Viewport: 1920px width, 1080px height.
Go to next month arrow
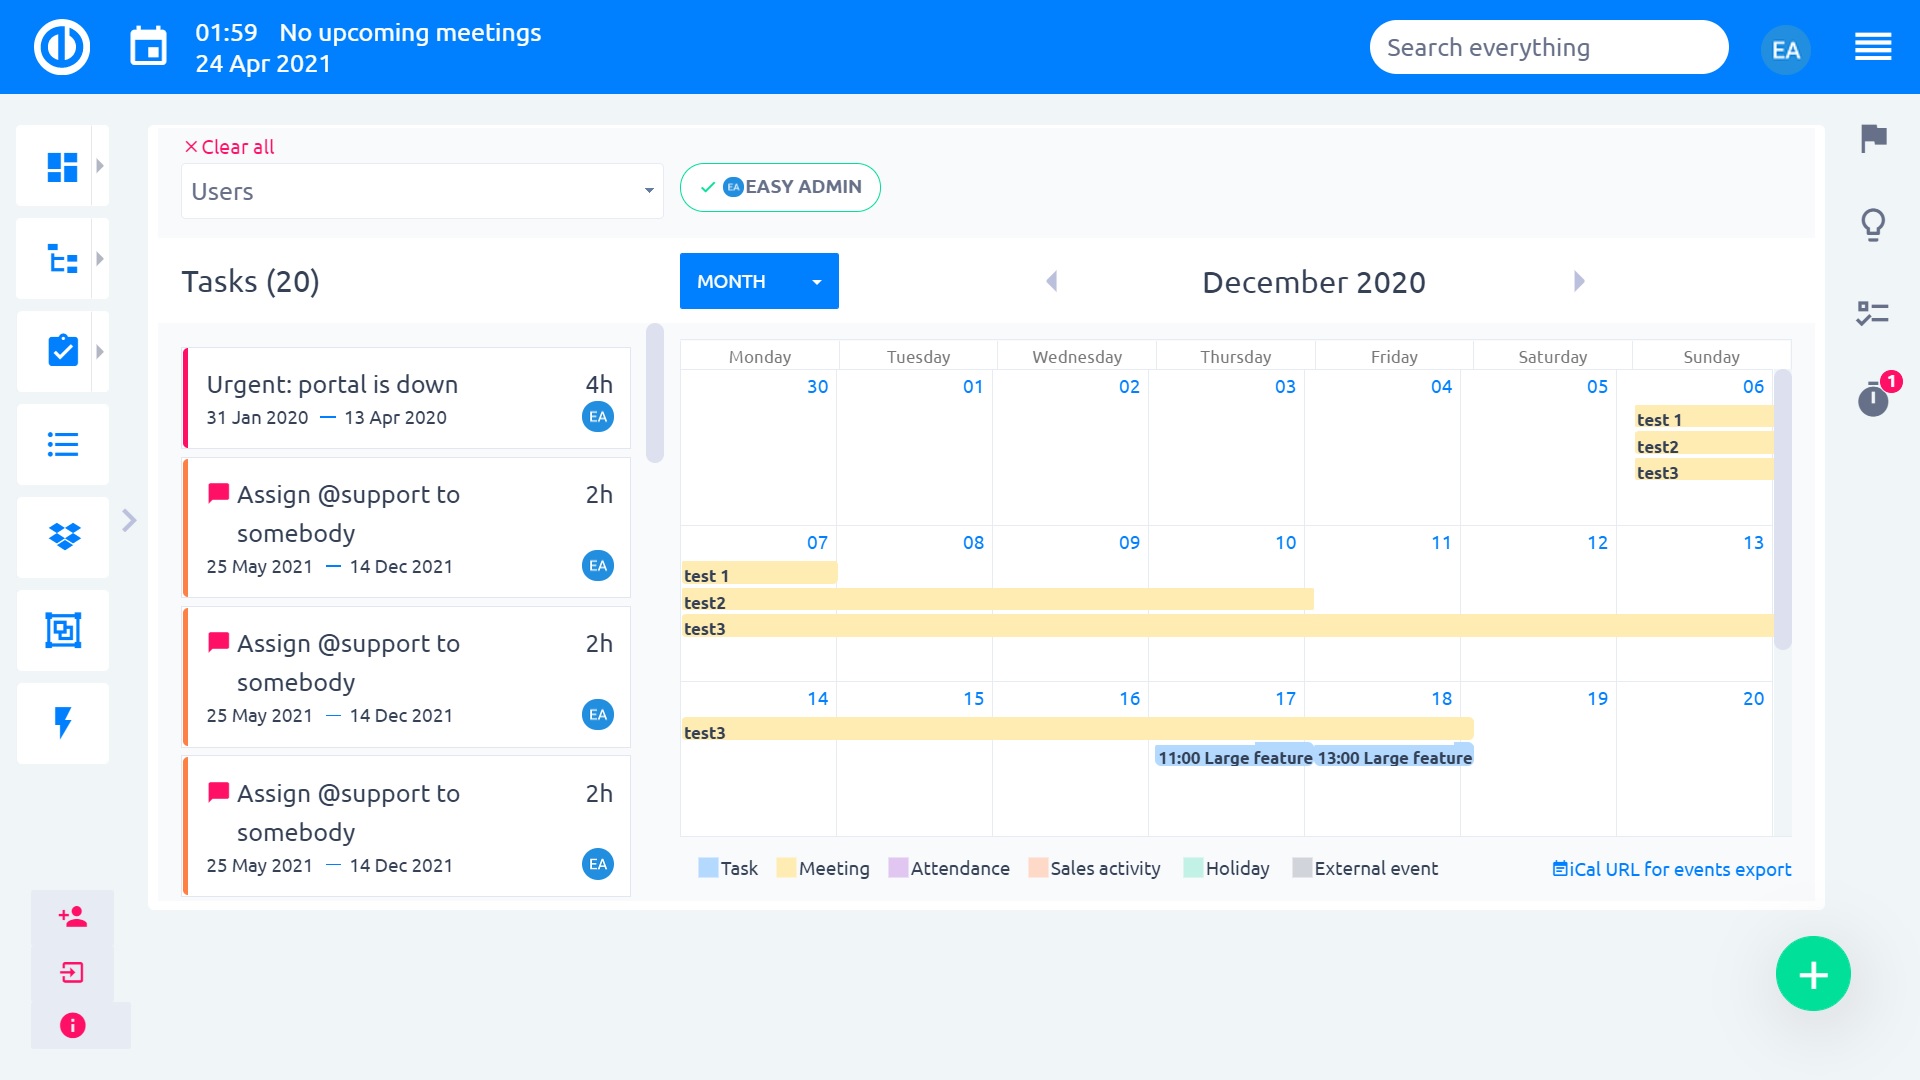[1579, 281]
